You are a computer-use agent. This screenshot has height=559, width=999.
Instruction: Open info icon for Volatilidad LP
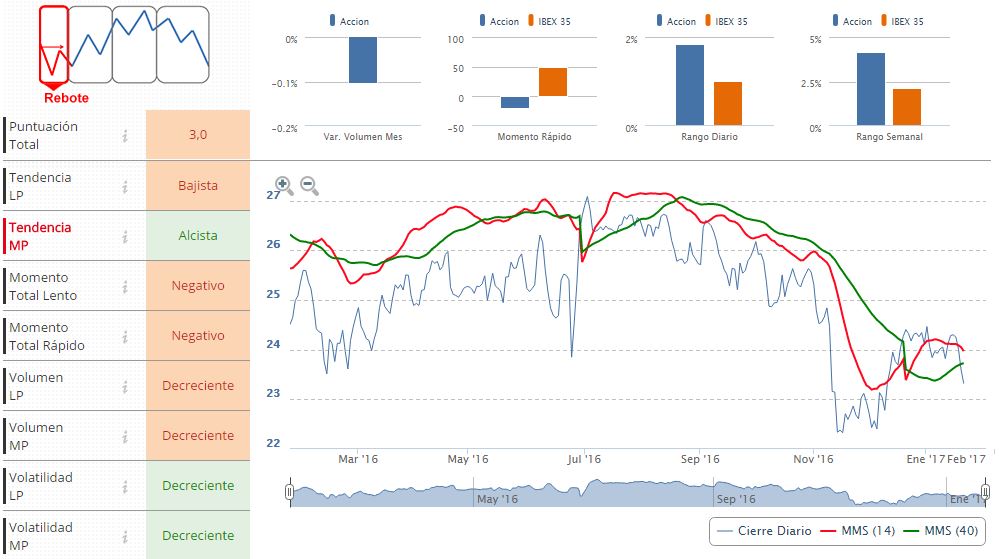click(125, 486)
